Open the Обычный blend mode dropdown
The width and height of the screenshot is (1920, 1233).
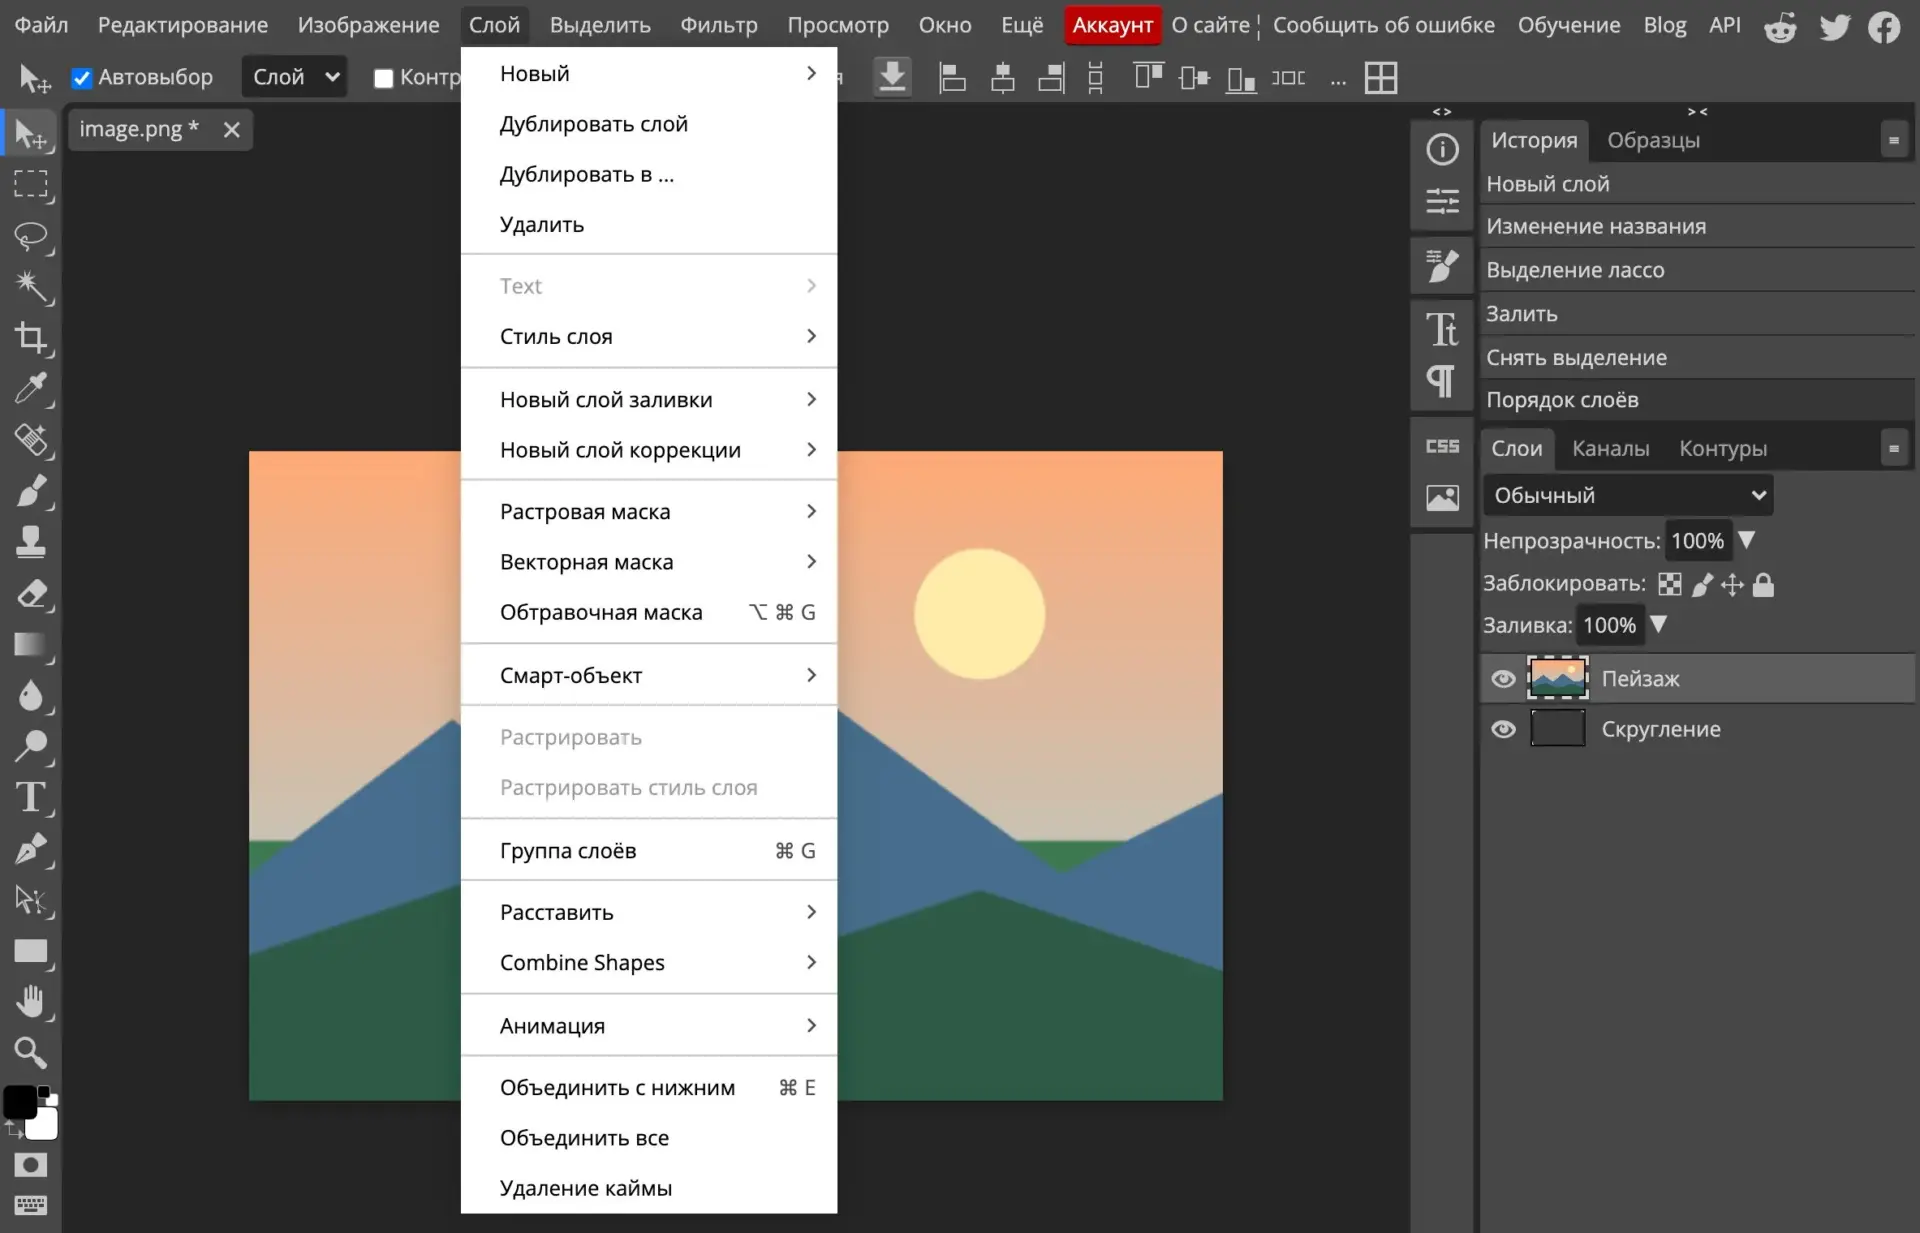click(1628, 495)
